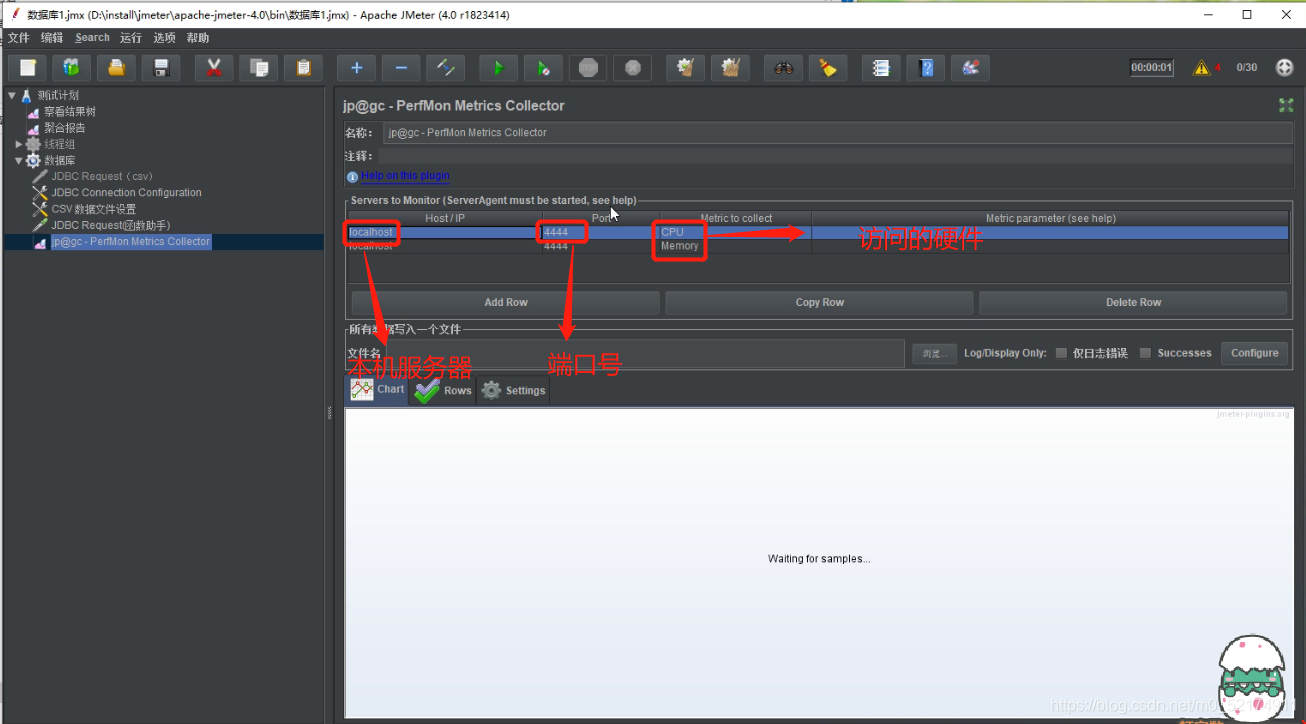
Task: Click the Configure button
Action: coord(1255,353)
